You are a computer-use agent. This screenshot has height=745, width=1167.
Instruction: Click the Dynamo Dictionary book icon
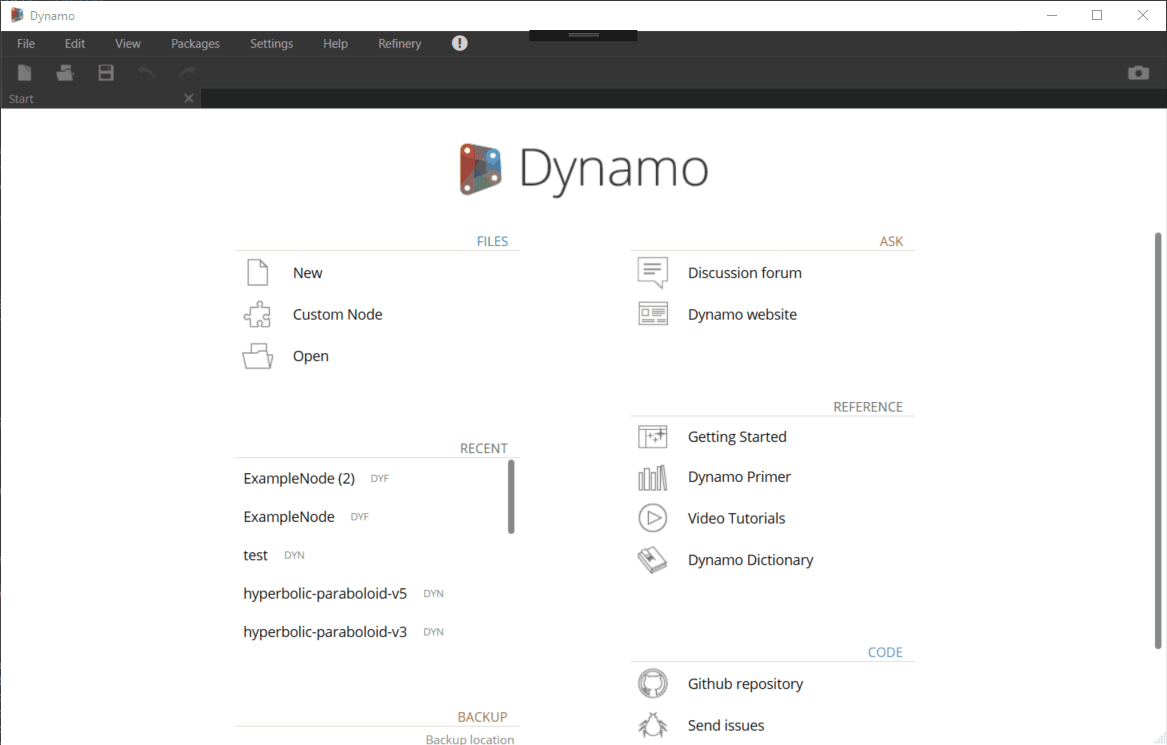[x=653, y=560]
